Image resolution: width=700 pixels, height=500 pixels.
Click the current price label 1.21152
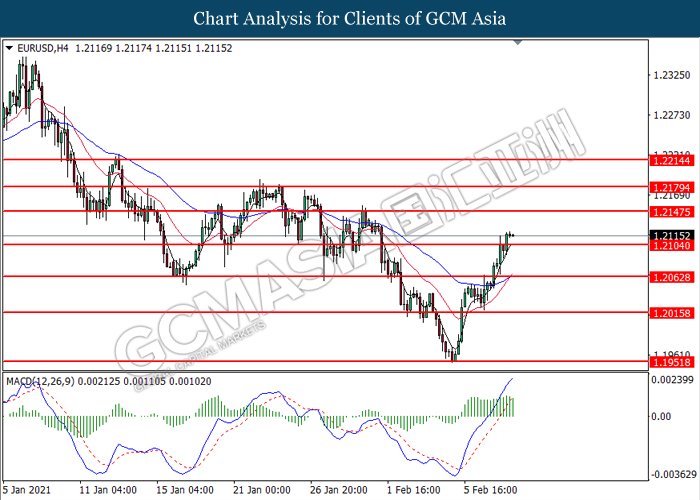[671, 235]
